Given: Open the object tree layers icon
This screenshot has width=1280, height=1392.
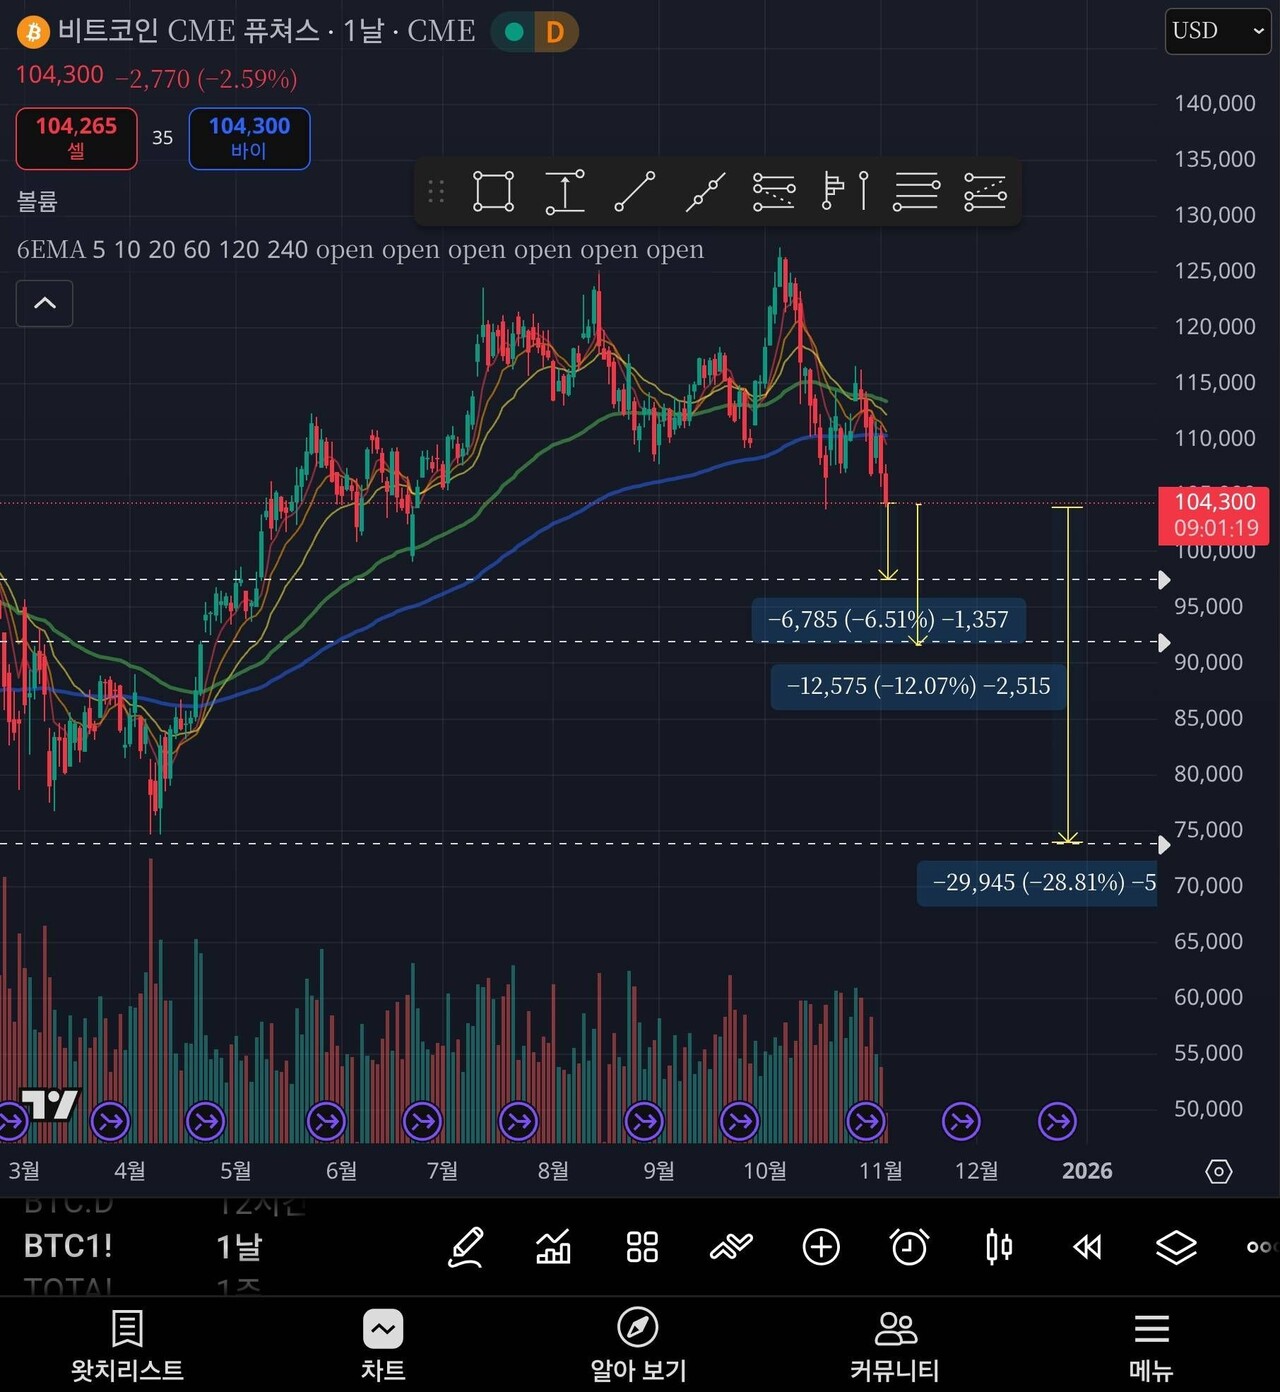Looking at the screenshot, I should pos(1176,1247).
